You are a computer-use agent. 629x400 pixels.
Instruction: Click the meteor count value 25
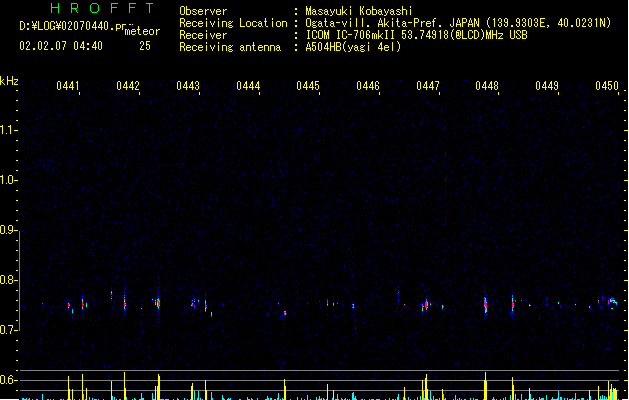click(x=145, y=46)
